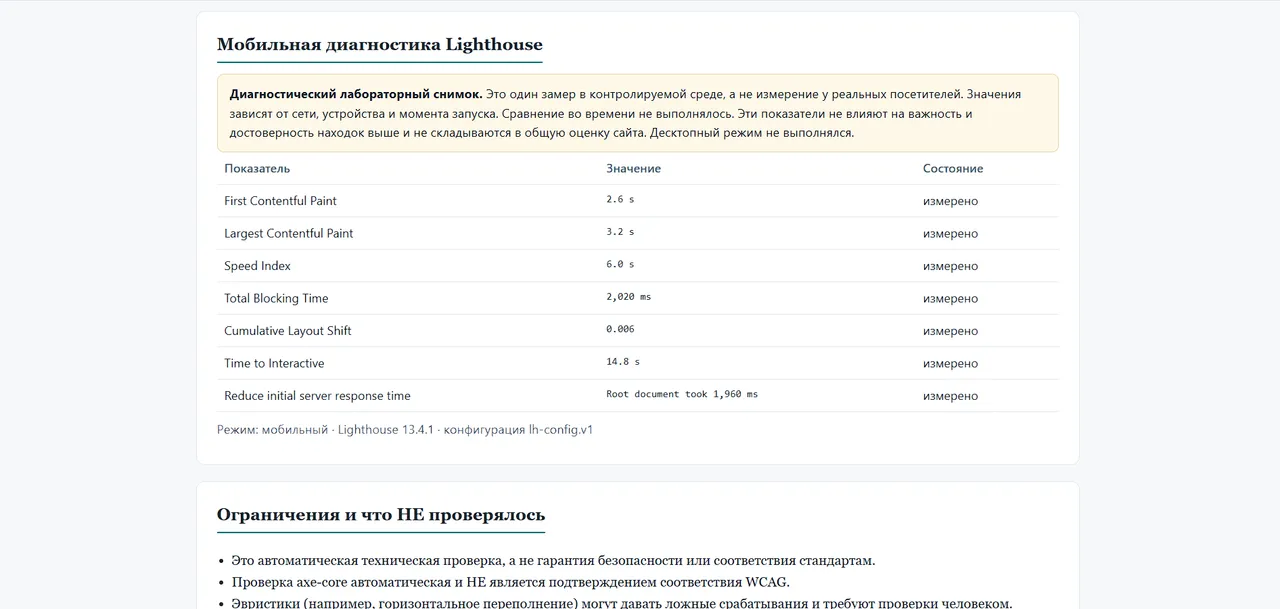Click the 'Значение' column header
Screen dimensions: 1280x609
point(633,168)
